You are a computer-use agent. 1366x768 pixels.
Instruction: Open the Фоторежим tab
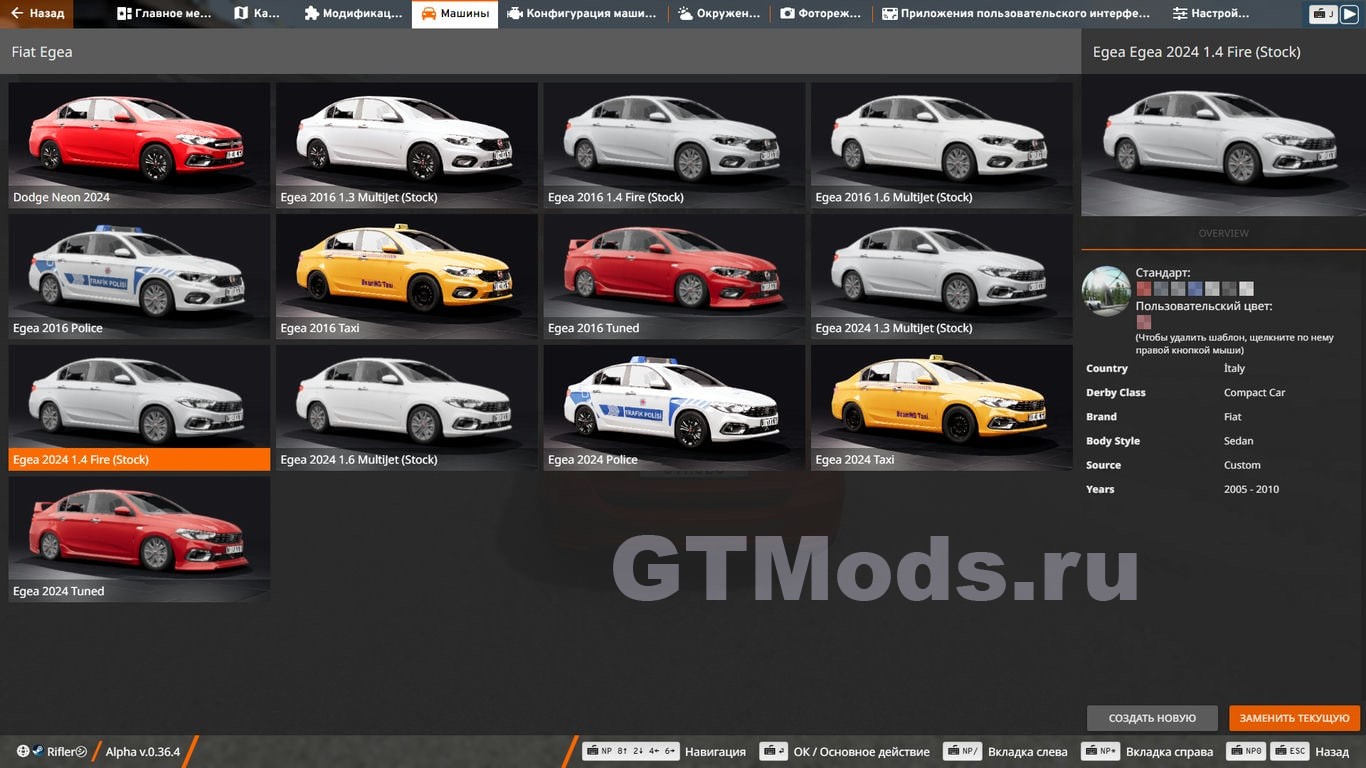tap(820, 14)
